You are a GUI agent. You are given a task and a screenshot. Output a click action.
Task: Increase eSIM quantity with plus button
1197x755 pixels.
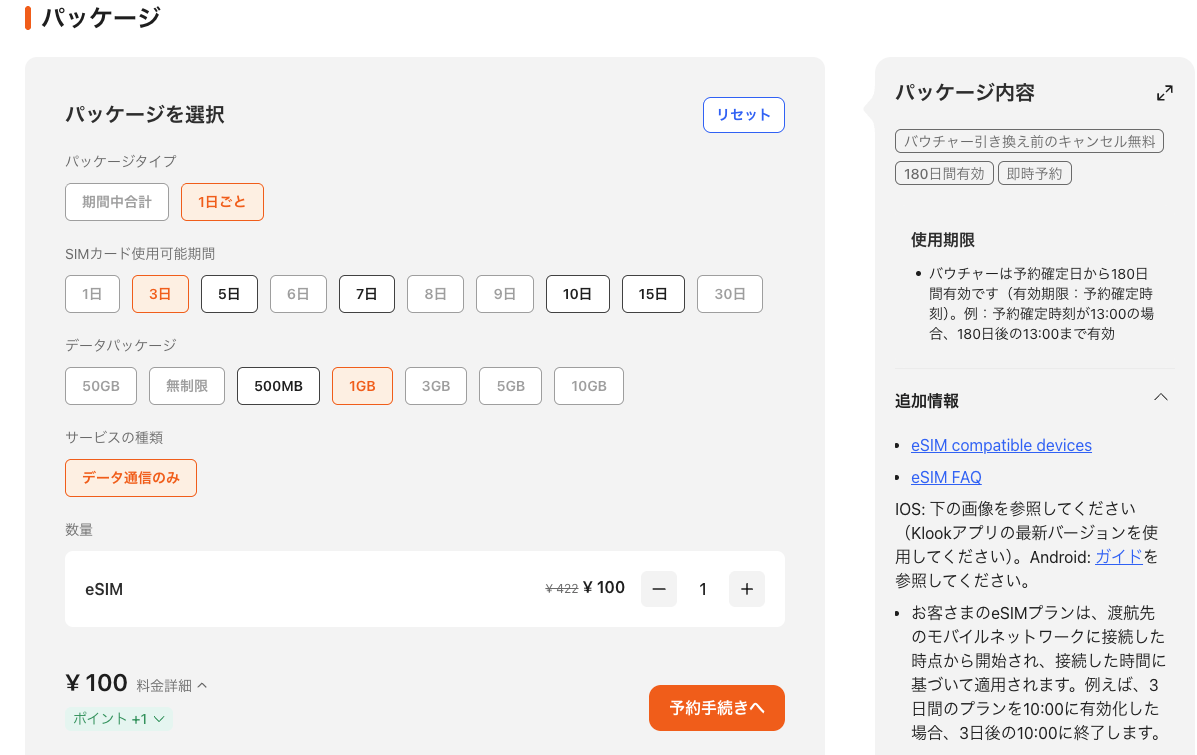[746, 589]
